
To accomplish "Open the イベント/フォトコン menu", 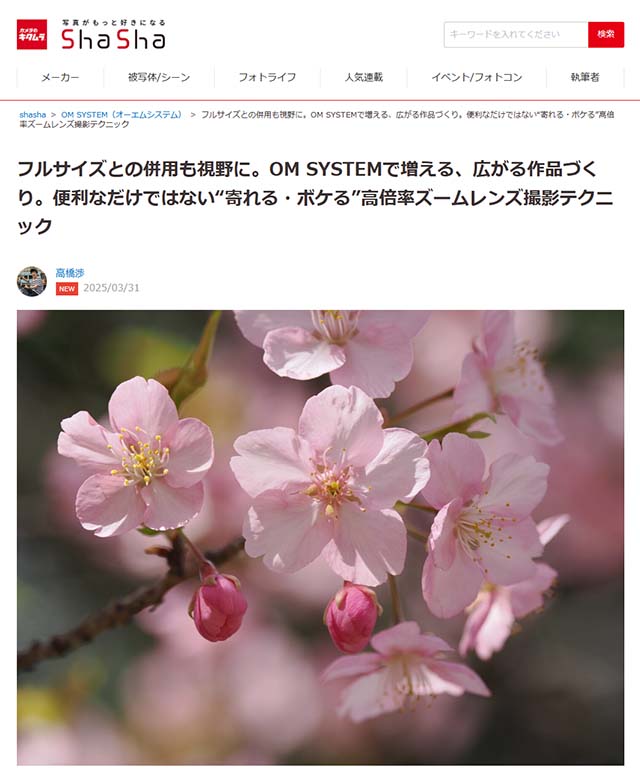I will pos(477,77).
